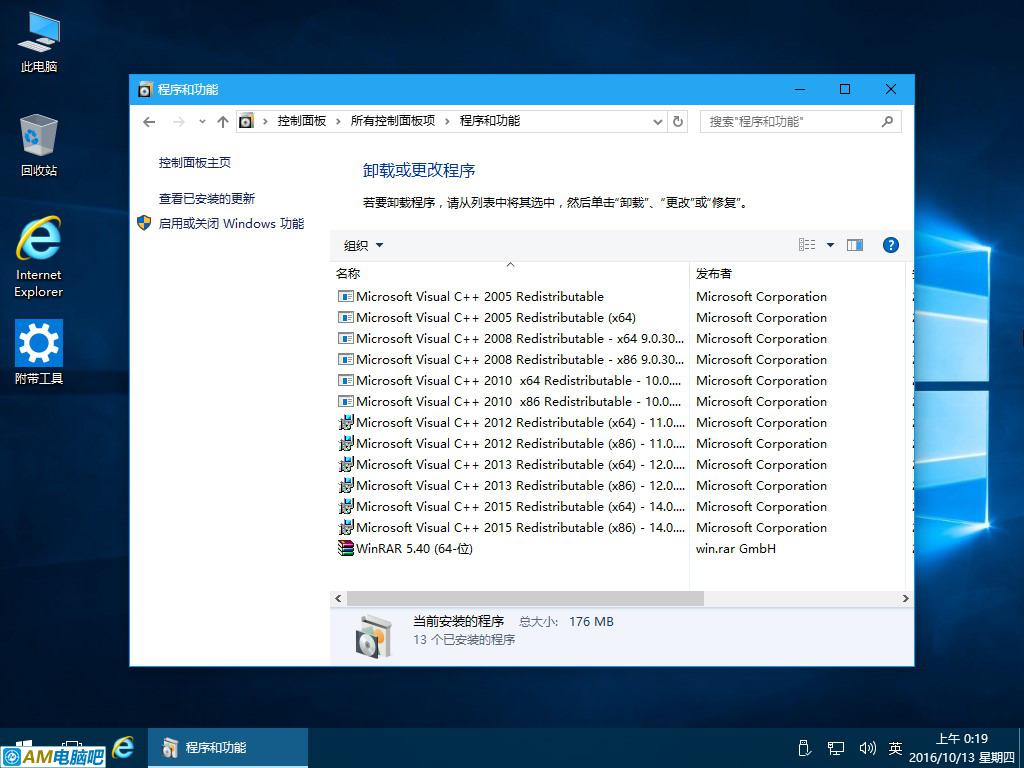Open 查看已安装的更新 link
This screenshot has height=768, width=1024.
206,199
